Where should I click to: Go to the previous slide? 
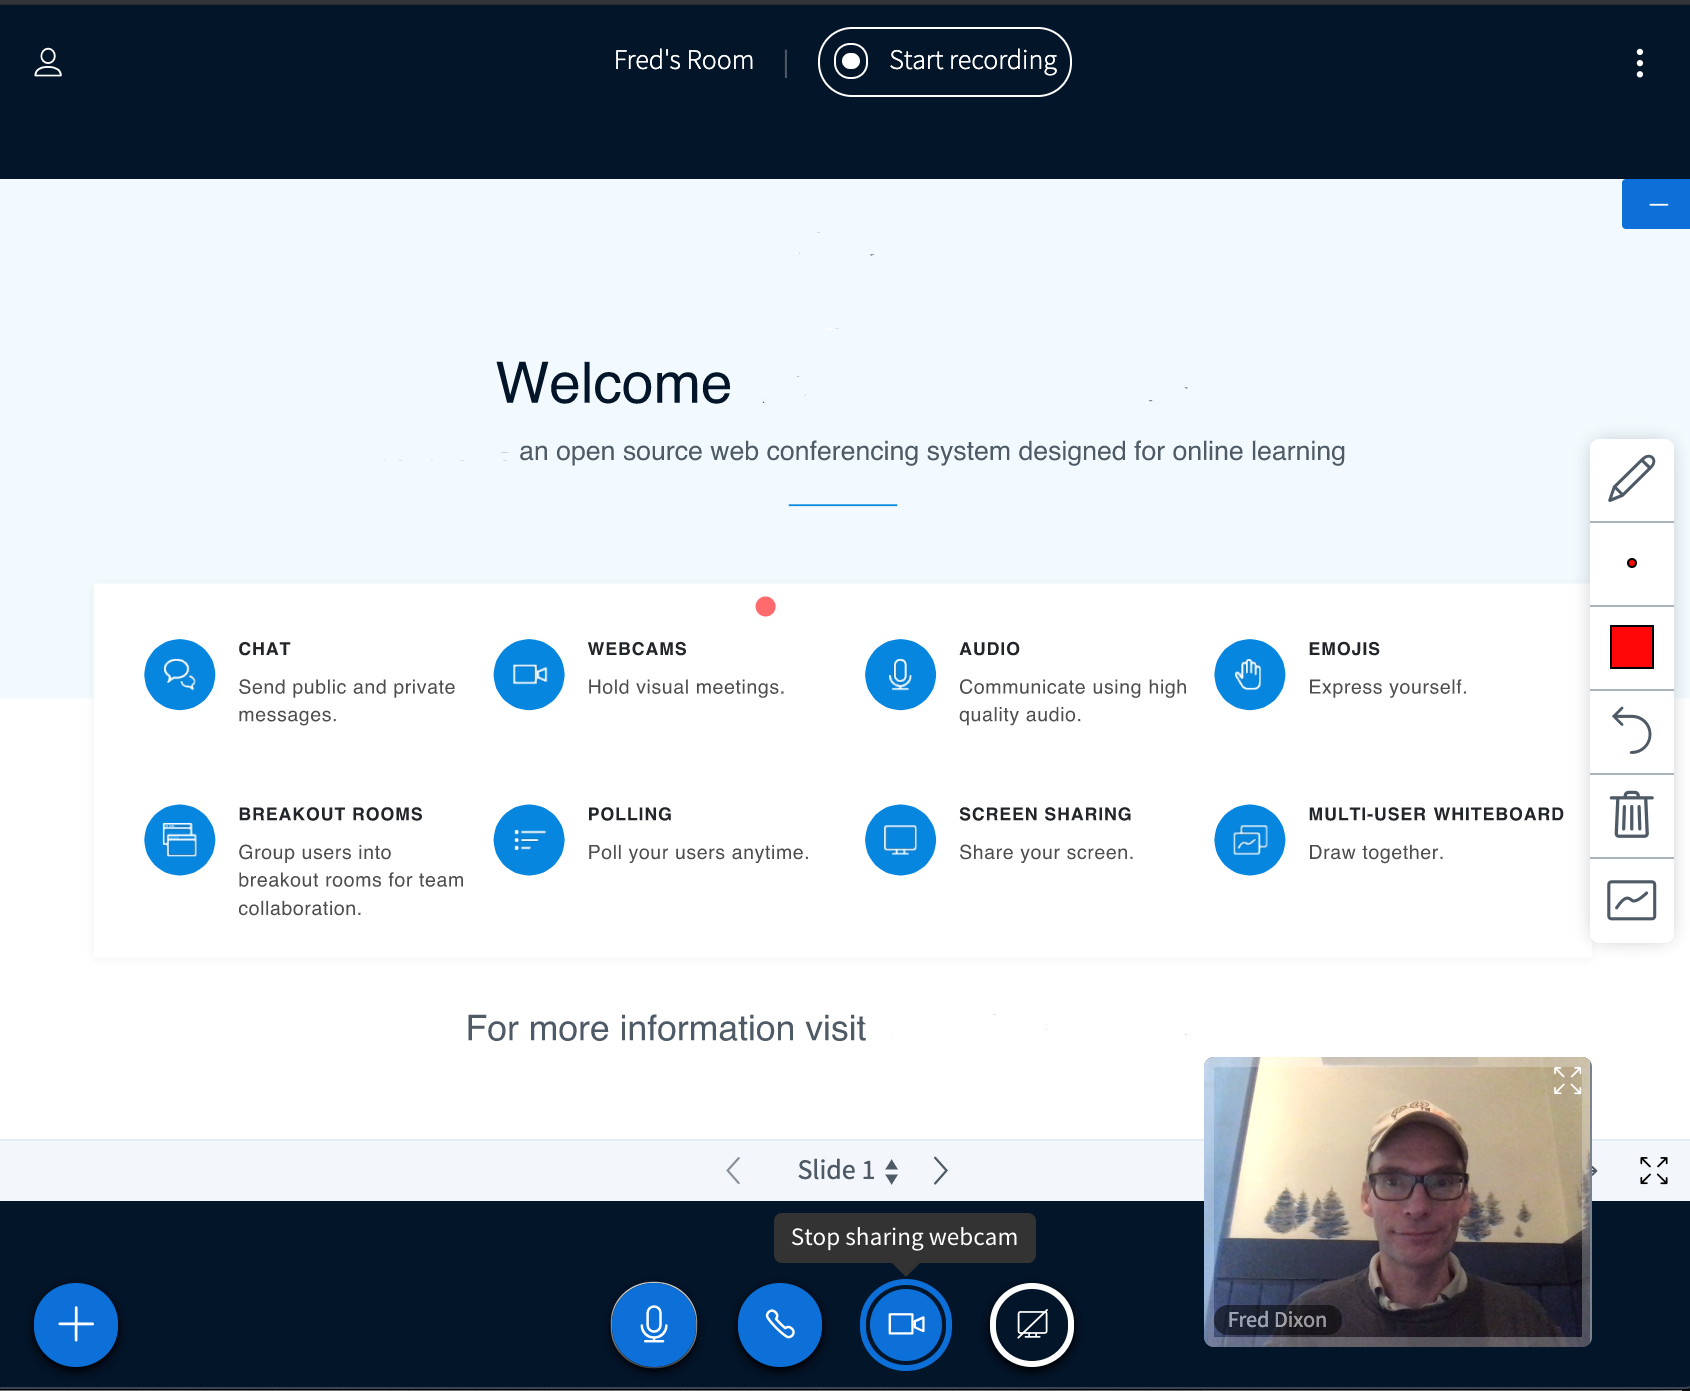[734, 1170]
